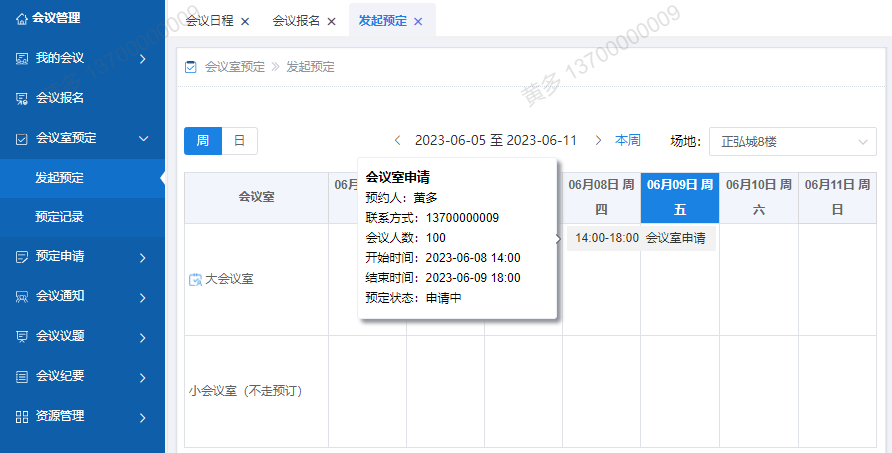Click 预约人：黄多 in popup

point(401,198)
